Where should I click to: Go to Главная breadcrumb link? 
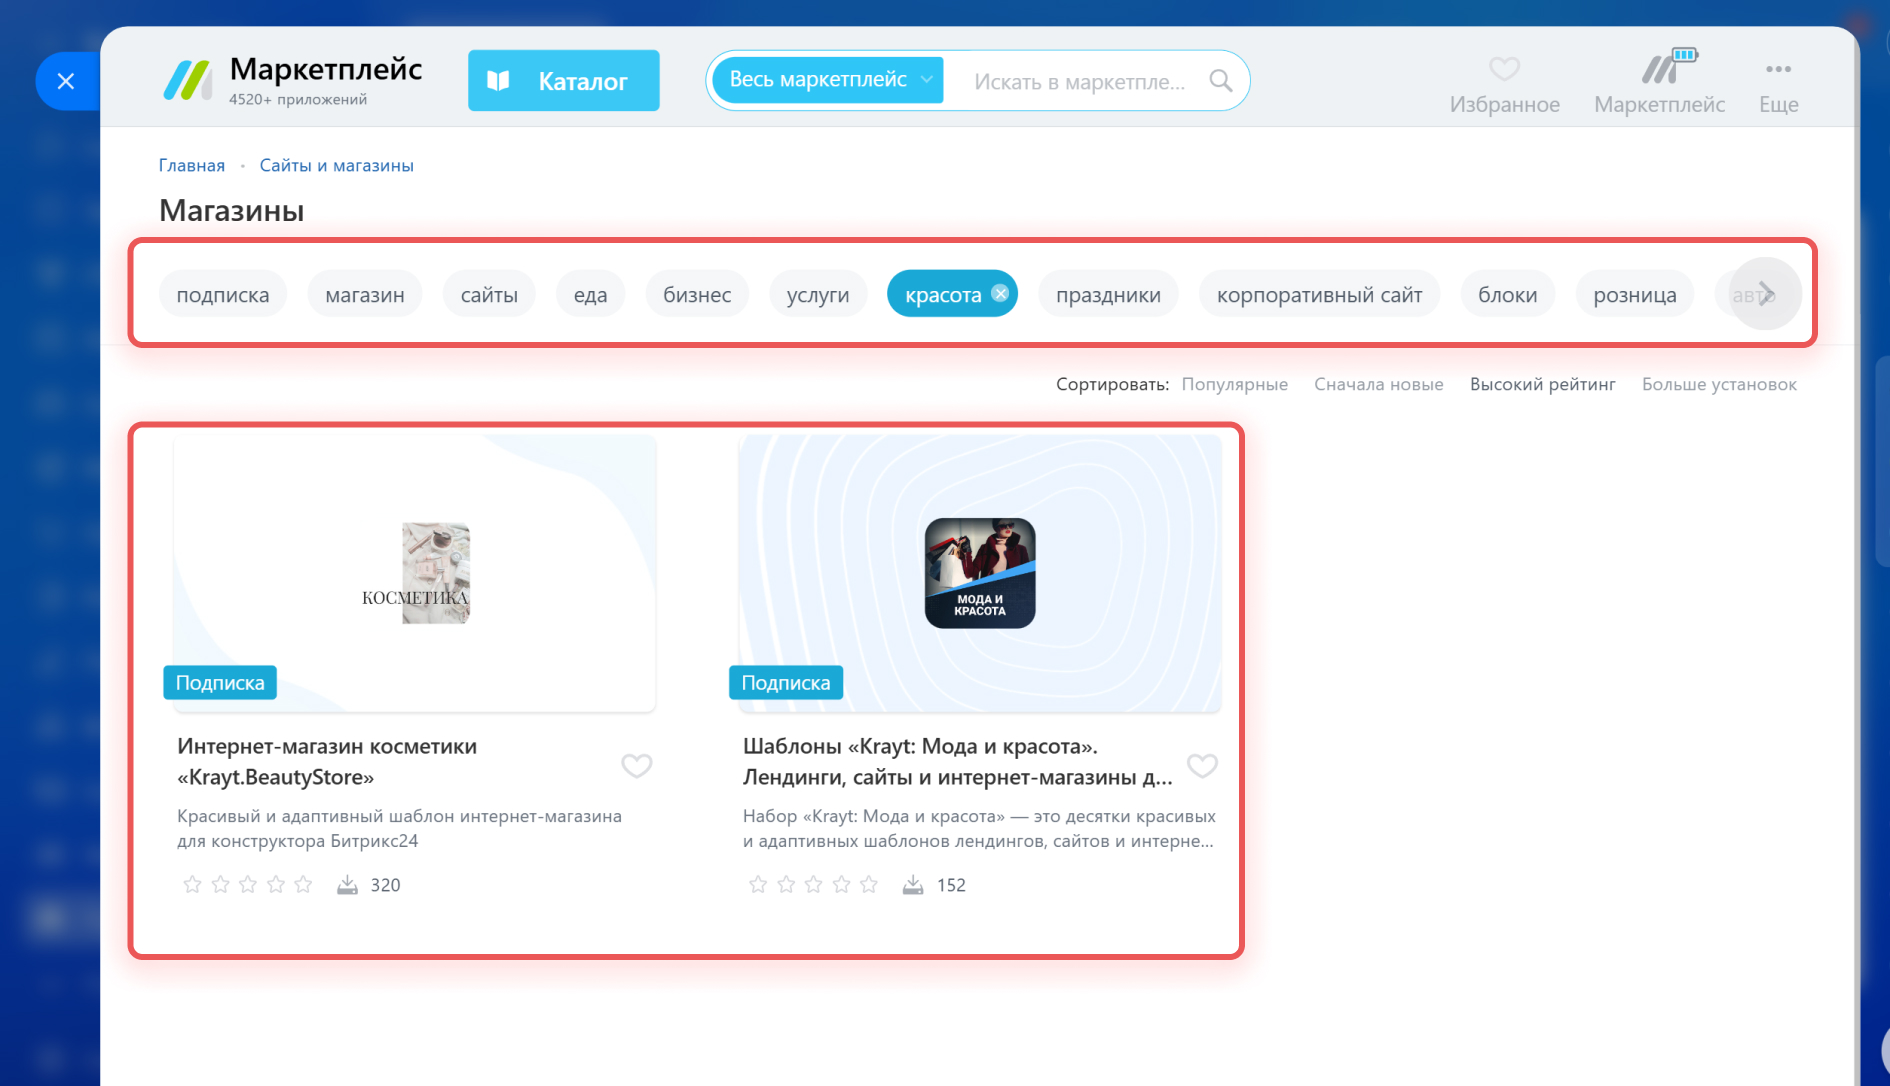tap(192, 166)
